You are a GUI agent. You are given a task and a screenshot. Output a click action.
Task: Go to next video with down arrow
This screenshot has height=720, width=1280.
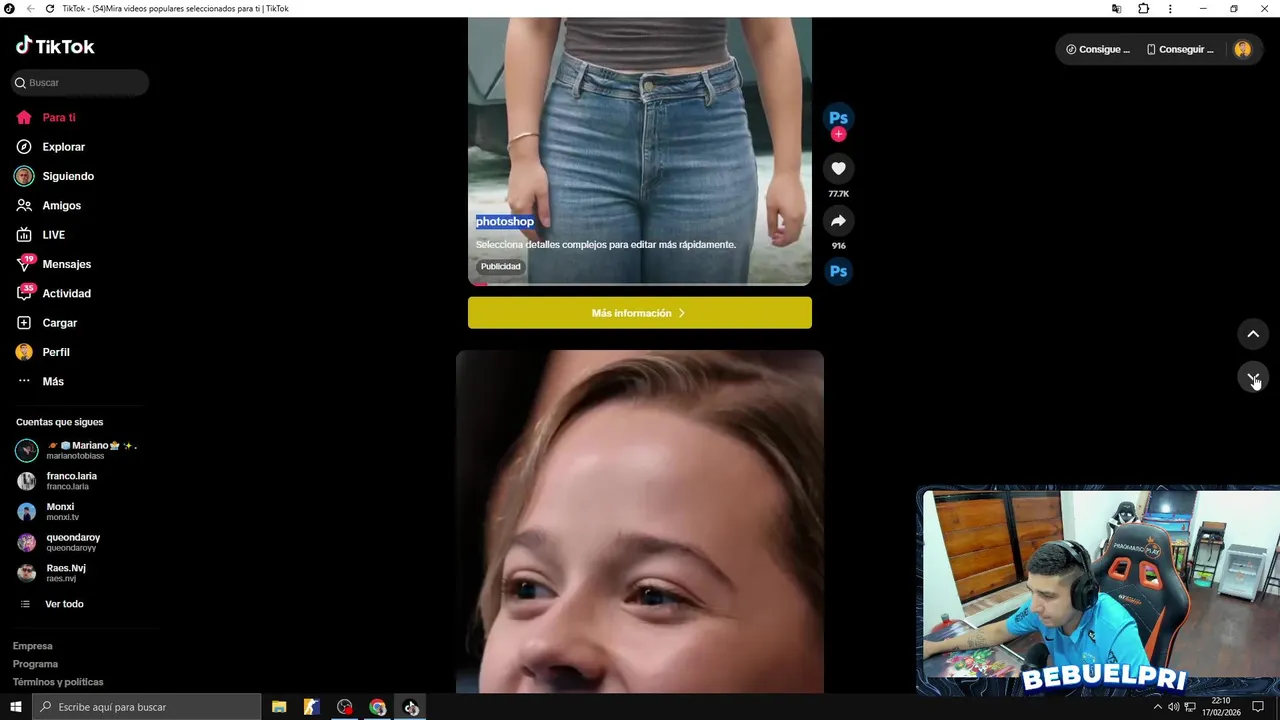tap(1253, 377)
